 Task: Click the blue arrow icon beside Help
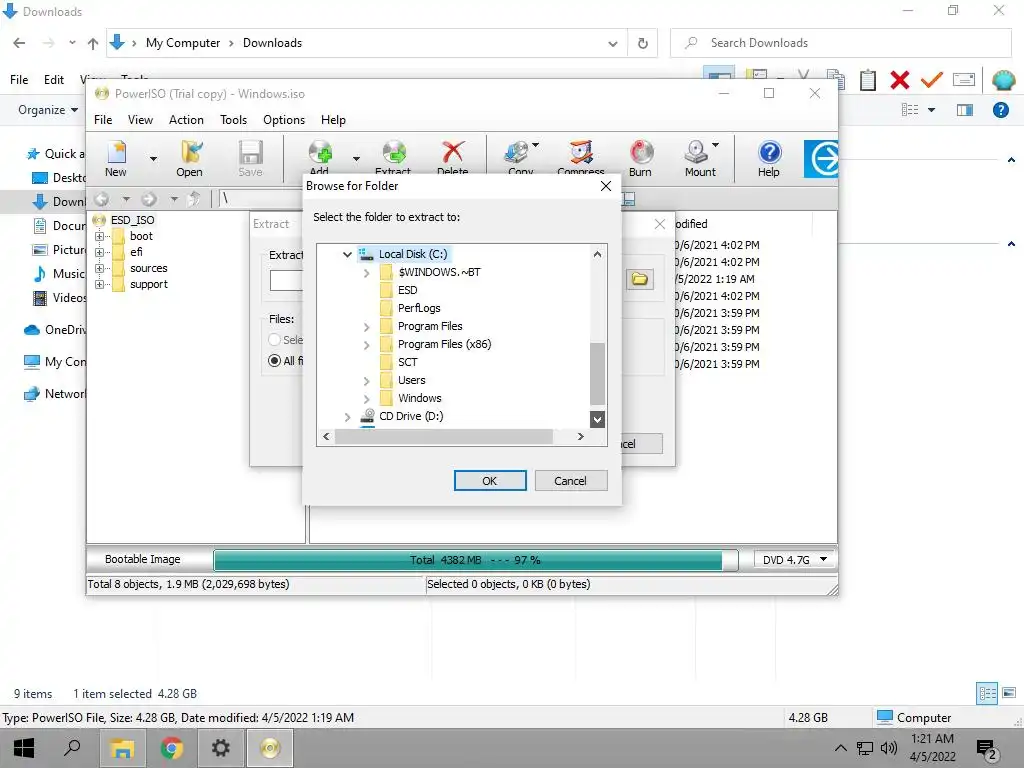(821, 159)
